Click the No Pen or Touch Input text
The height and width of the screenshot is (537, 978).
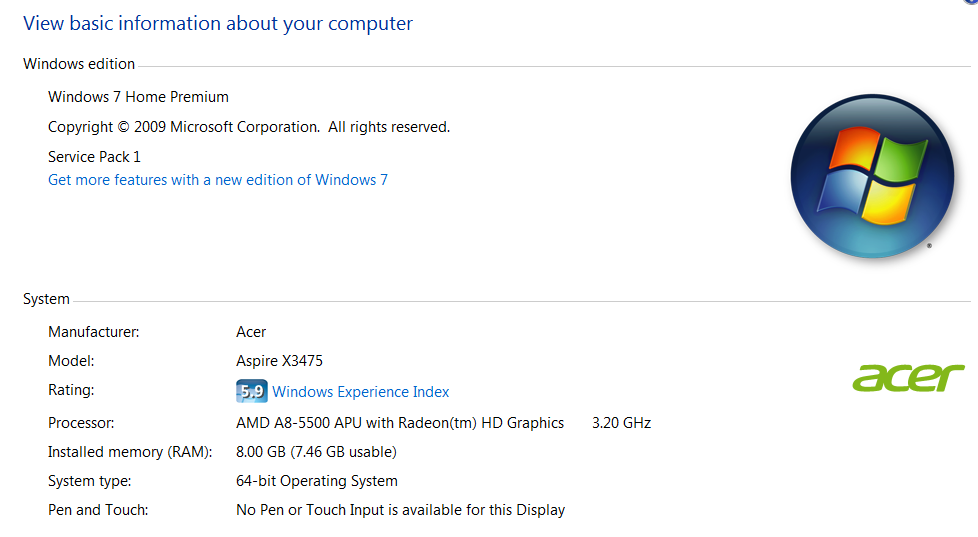pyautogui.click(x=400, y=510)
